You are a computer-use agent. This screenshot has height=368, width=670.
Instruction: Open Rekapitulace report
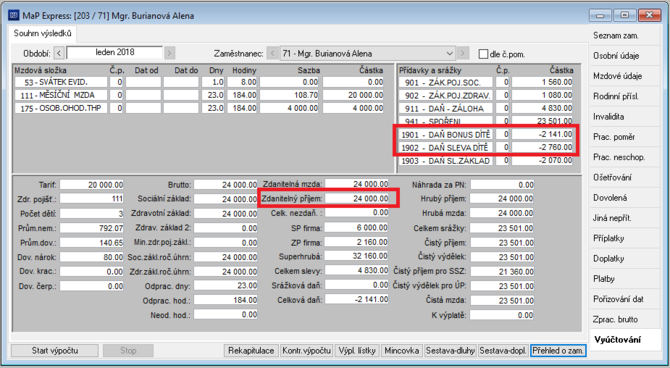coord(251,351)
